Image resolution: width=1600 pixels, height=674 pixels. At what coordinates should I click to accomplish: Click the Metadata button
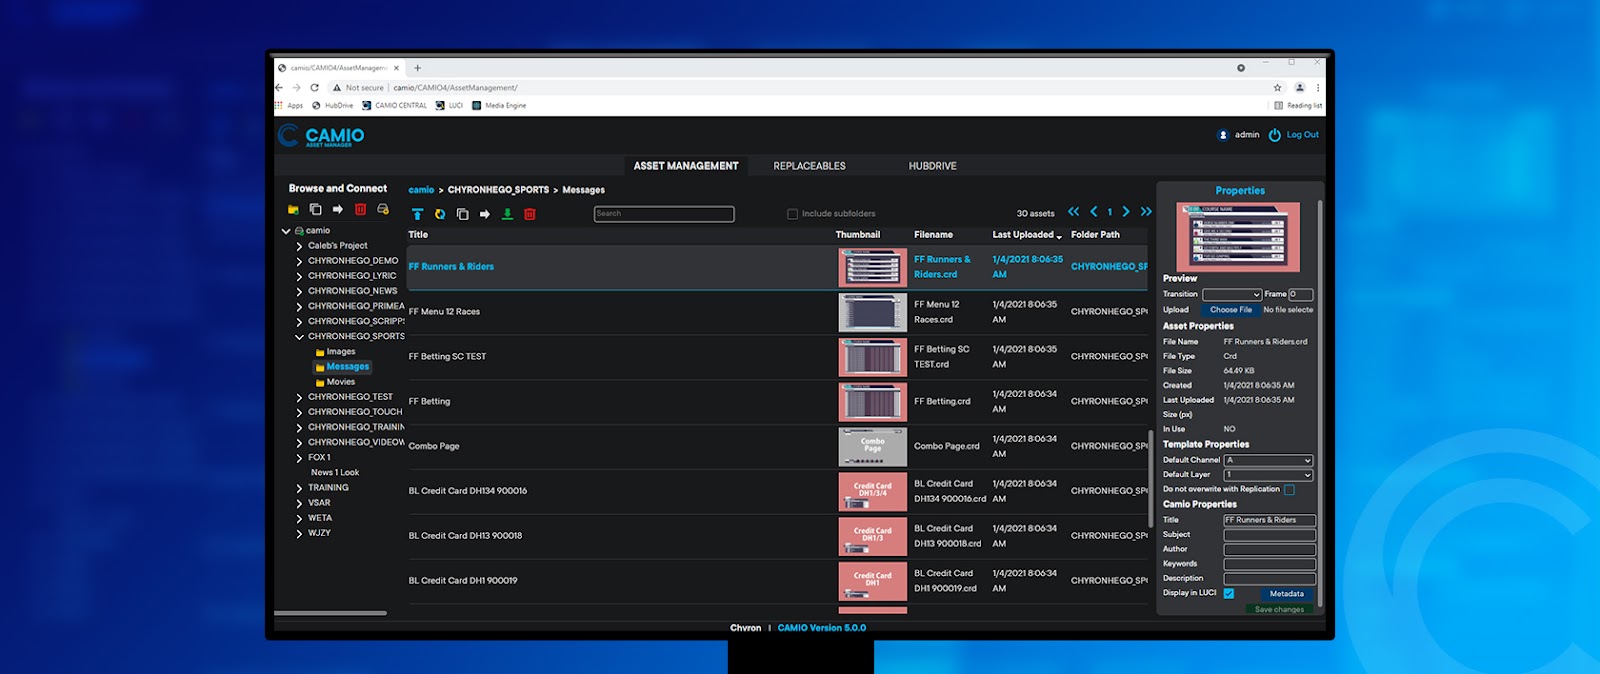coord(1286,594)
